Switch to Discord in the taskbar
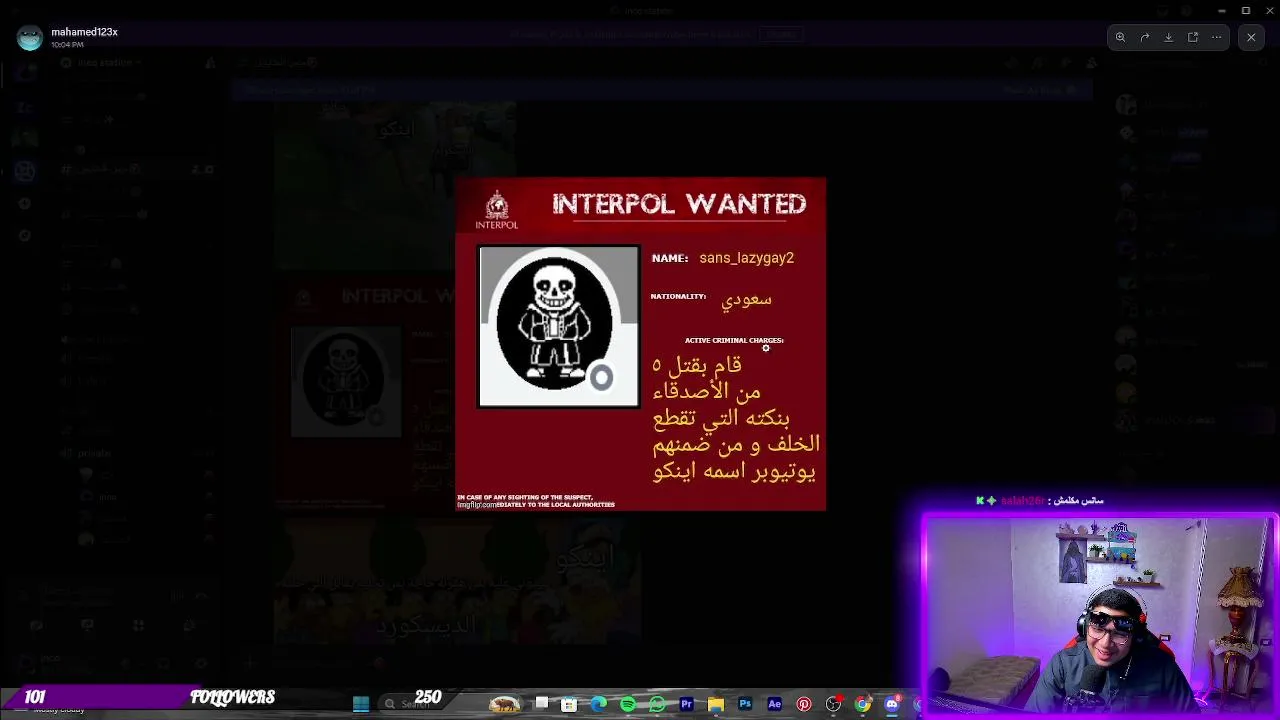Viewport: 1280px width, 720px height. (x=892, y=704)
